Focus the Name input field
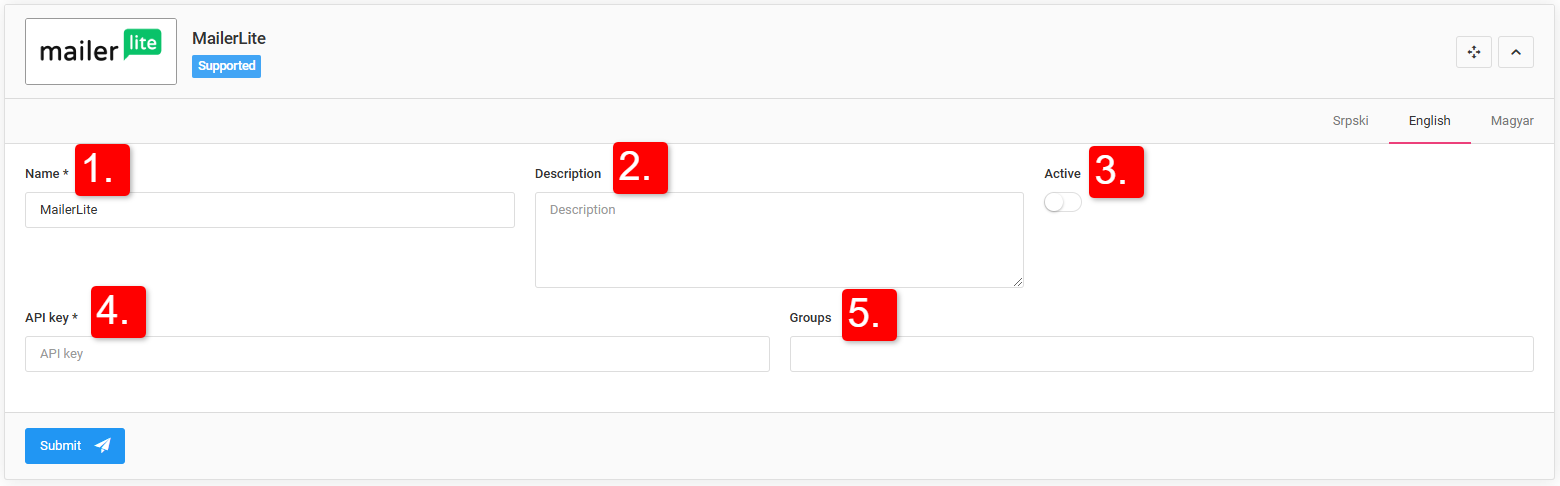The height and width of the screenshot is (486, 1560). coord(270,210)
